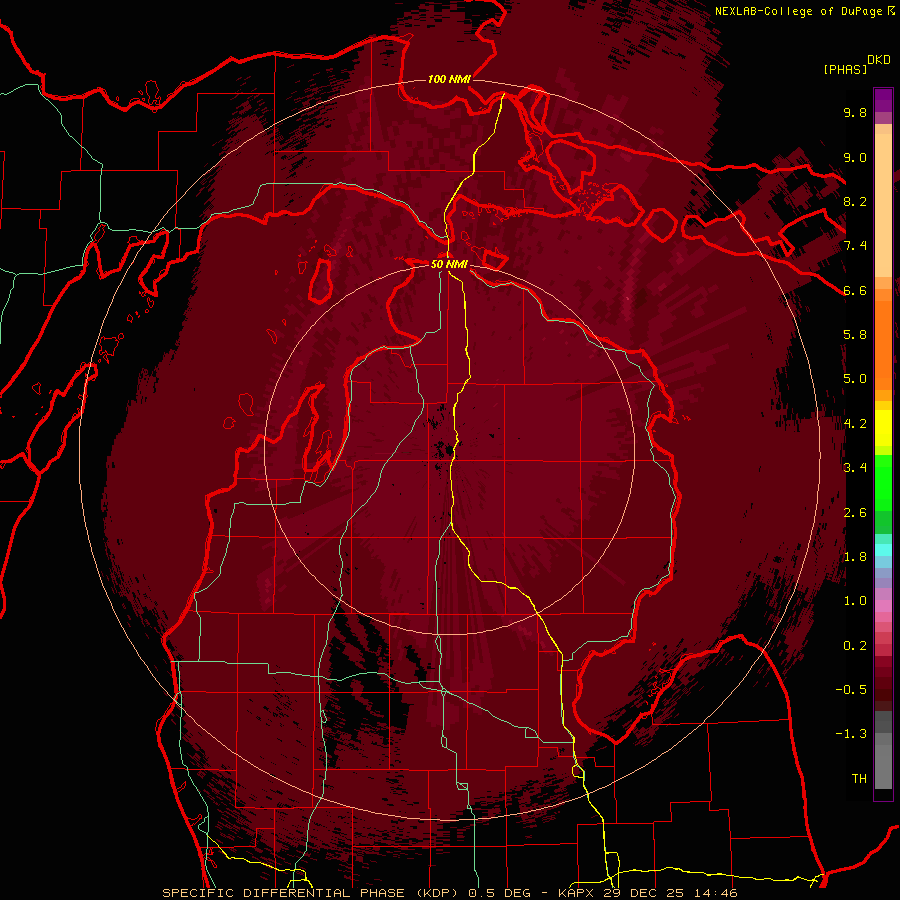Click the NEXLAB-College of DuPage label
900x900 pixels.
(798, 11)
